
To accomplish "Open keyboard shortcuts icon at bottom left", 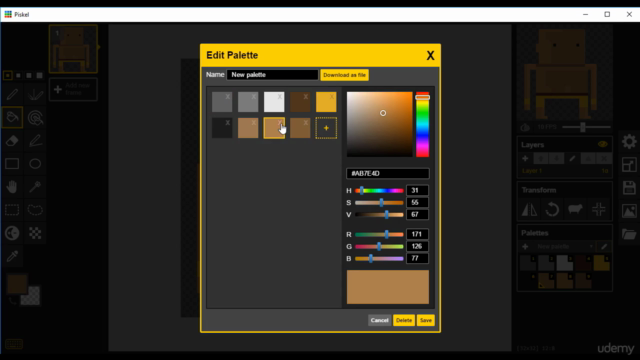I will (14, 344).
